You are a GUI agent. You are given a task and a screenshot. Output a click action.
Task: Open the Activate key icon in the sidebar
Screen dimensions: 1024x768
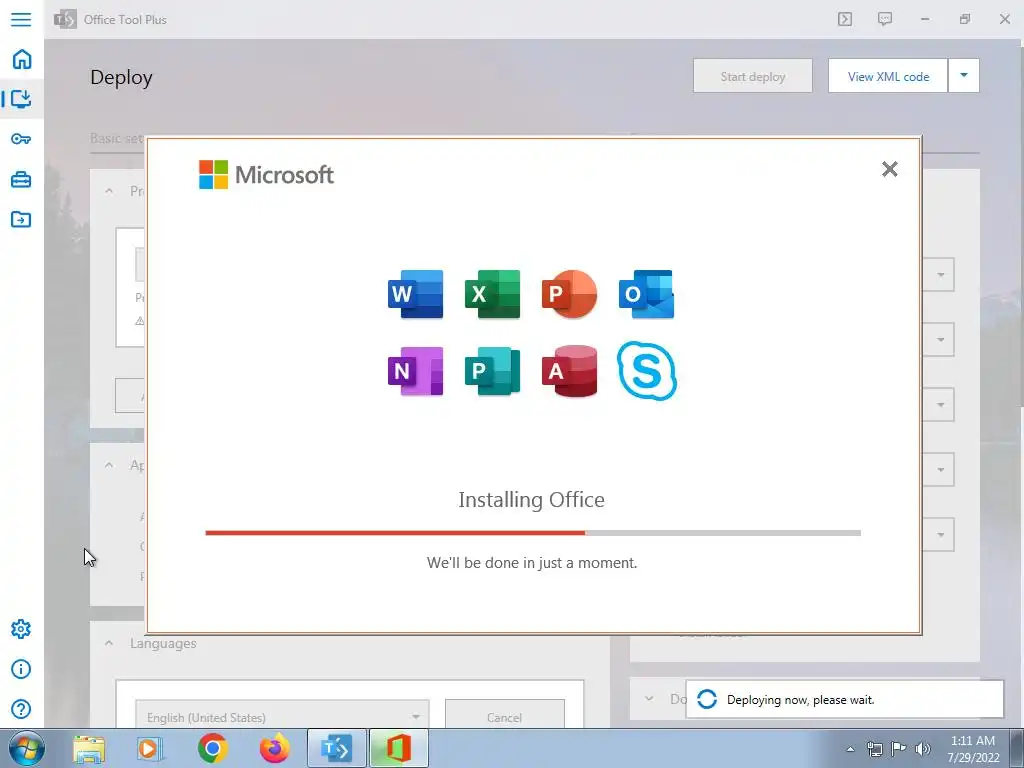[x=21, y=138]
